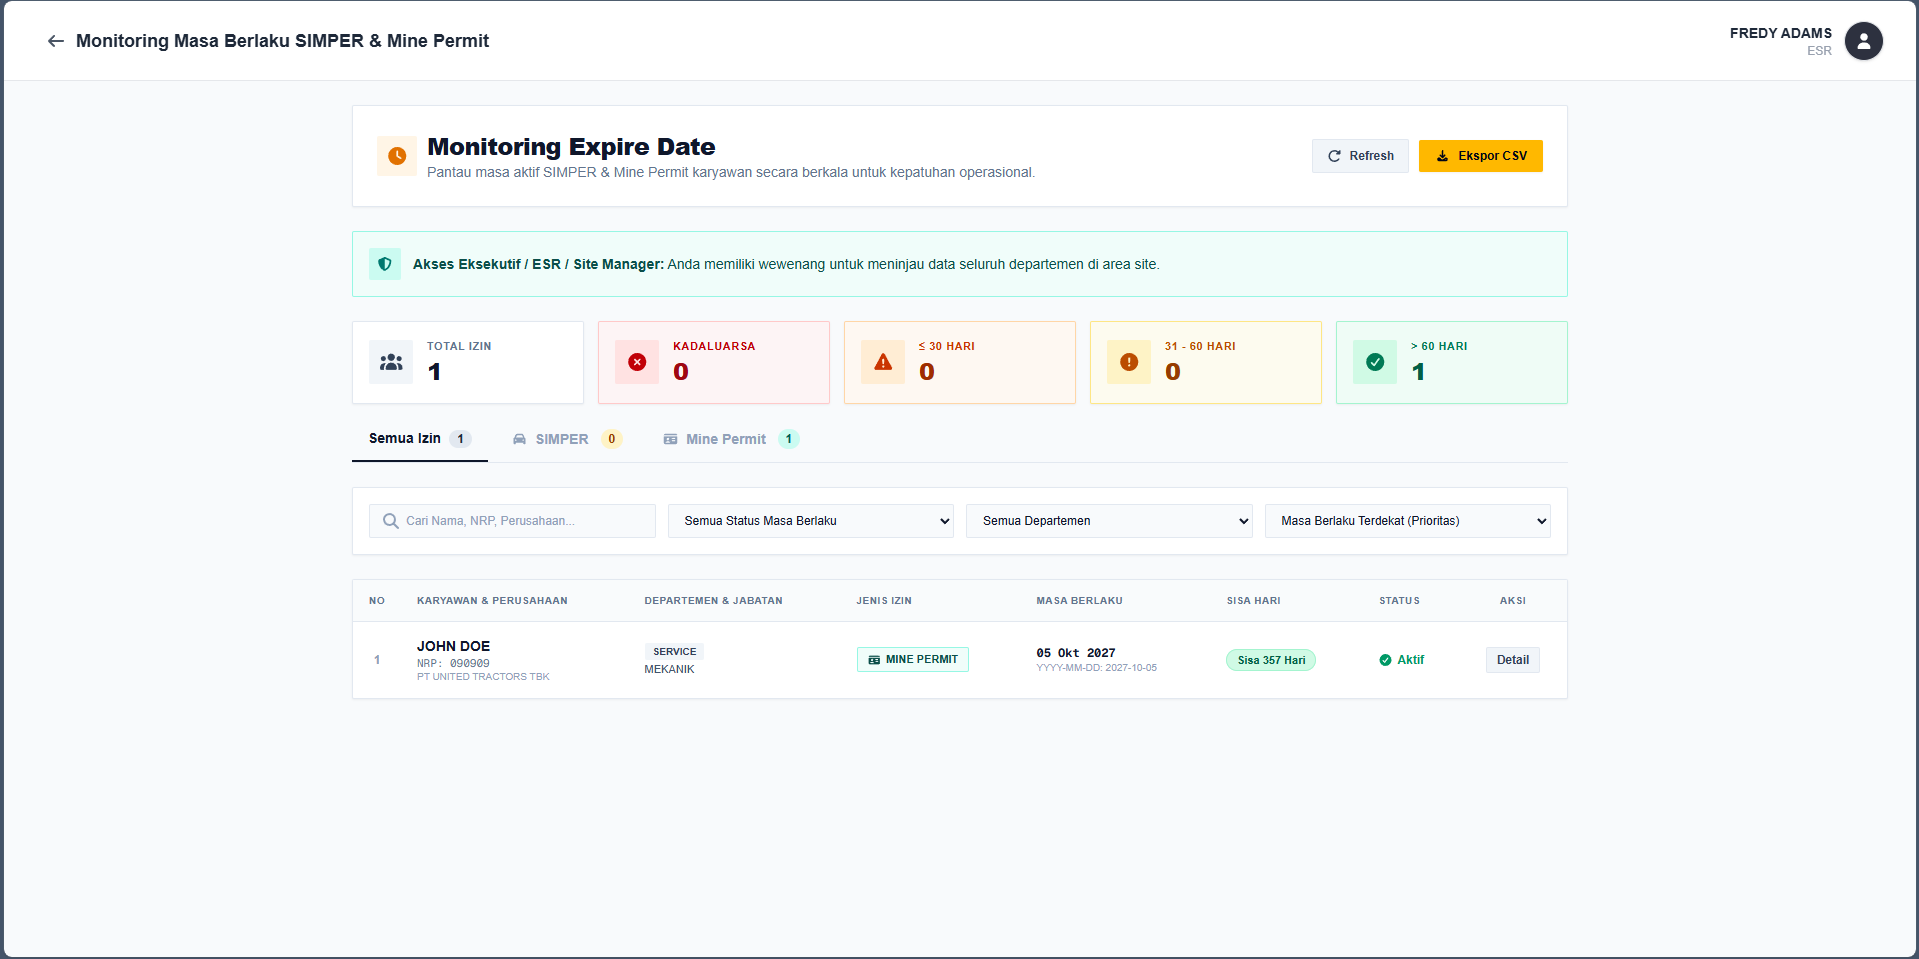Screen dimensions: 1919x959
Task: Click the MASA BERLAKU column header
Action: pos(1079,601)
